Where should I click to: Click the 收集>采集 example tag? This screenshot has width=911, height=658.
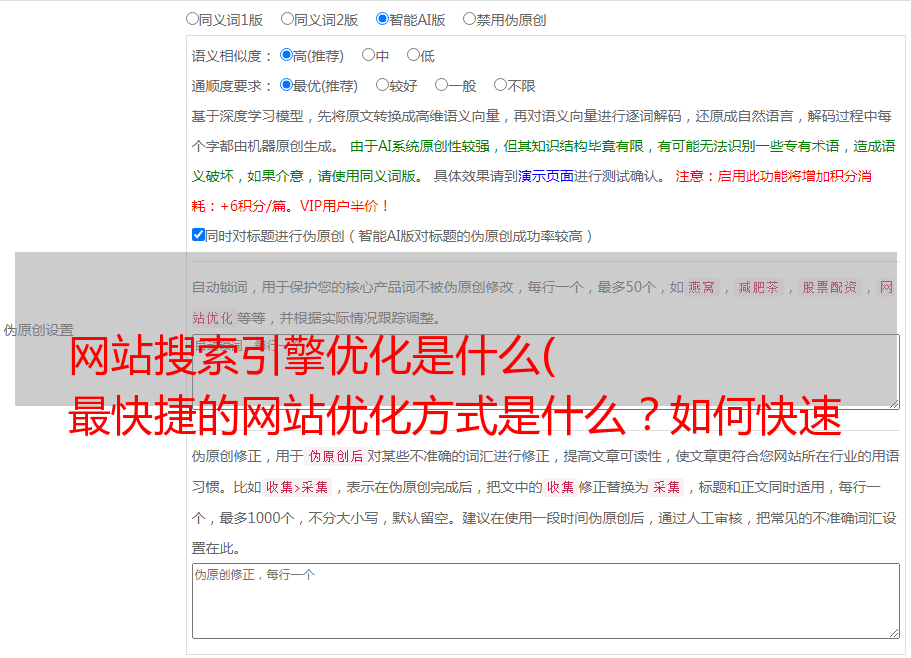point(297,487)
